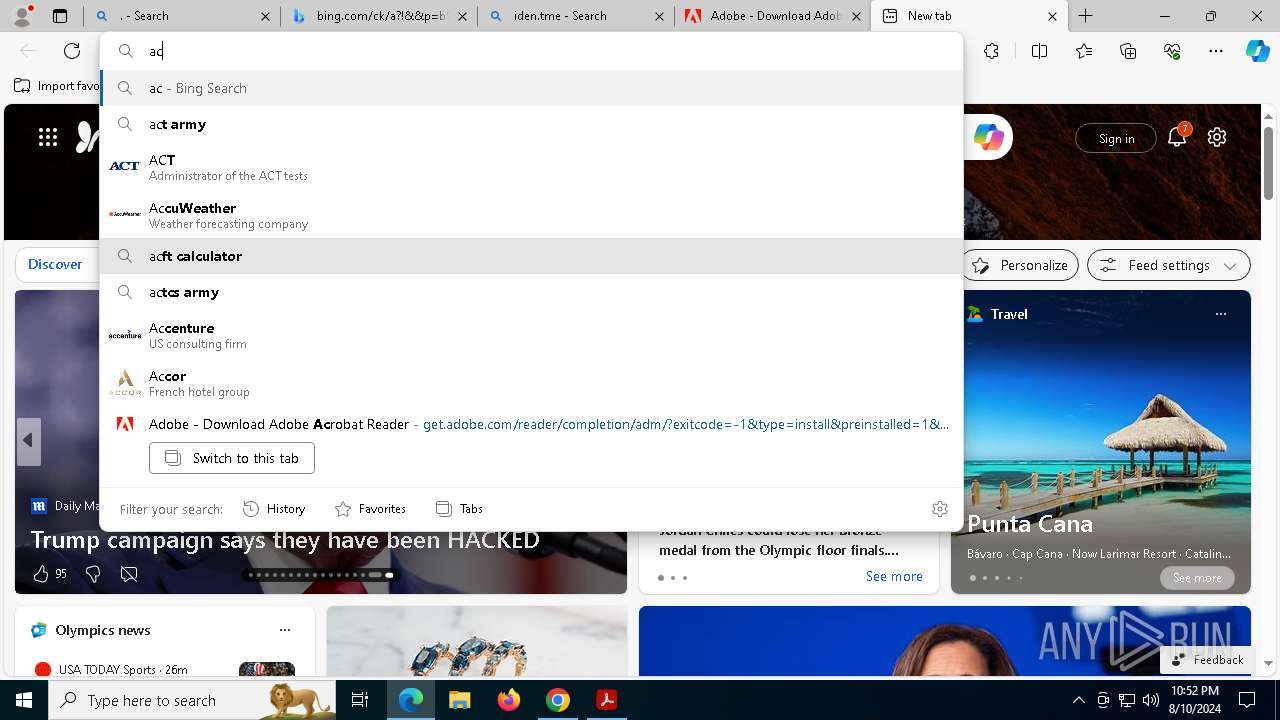The width and height of the screenshot is (1280, 720).
Task: Open the Windows notification center
Action: [x=1248, y=700]
